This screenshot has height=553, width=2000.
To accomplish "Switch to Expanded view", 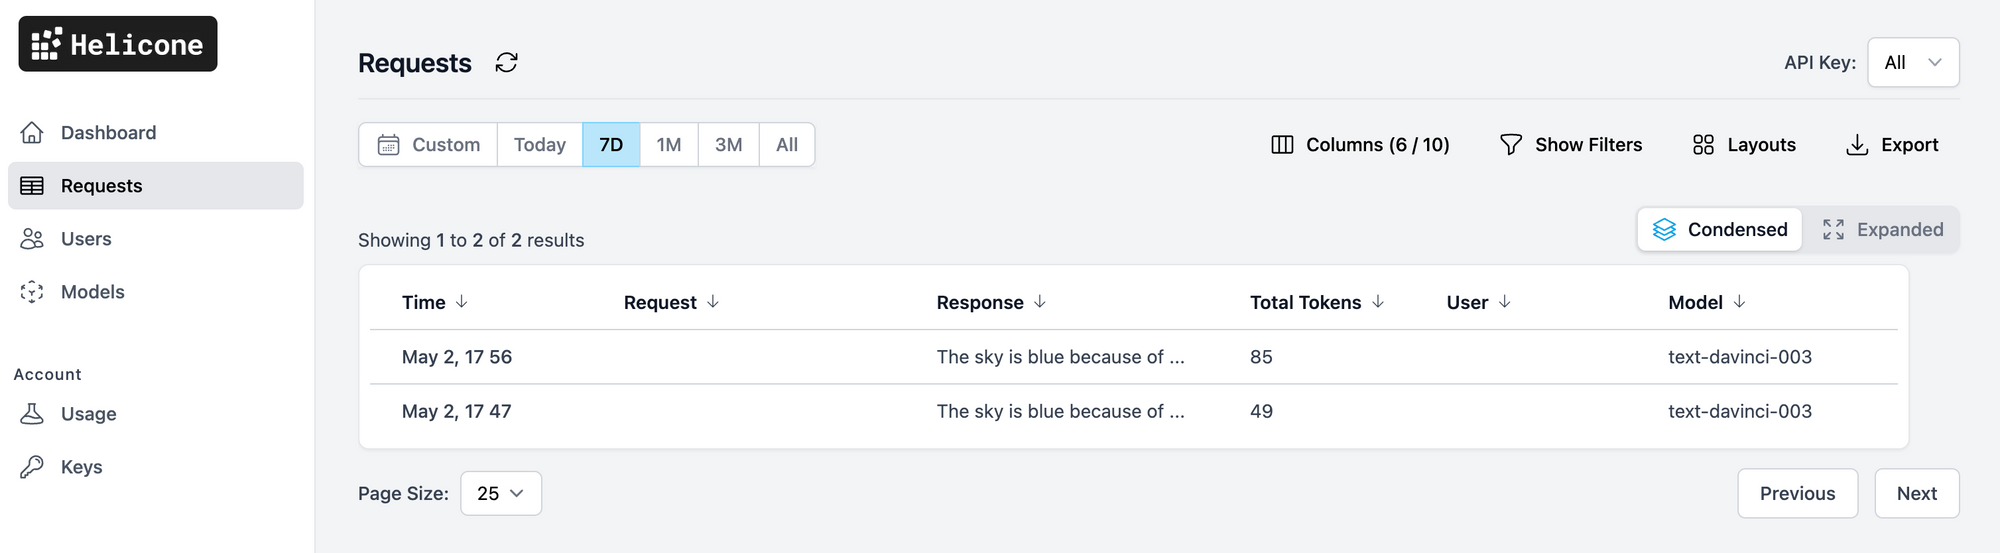I will click(1882, 230).
